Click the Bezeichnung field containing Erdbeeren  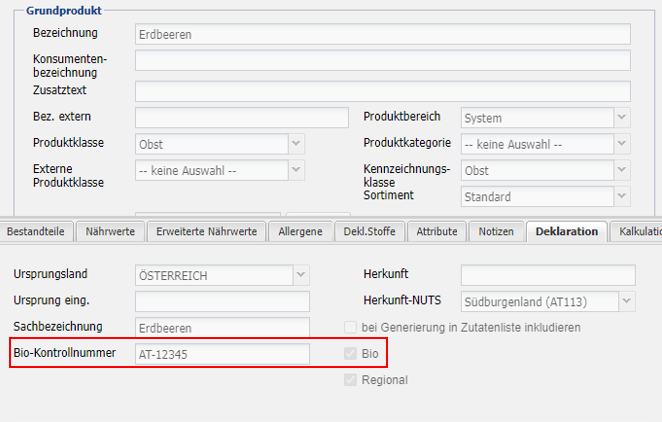tap(382, 34)
